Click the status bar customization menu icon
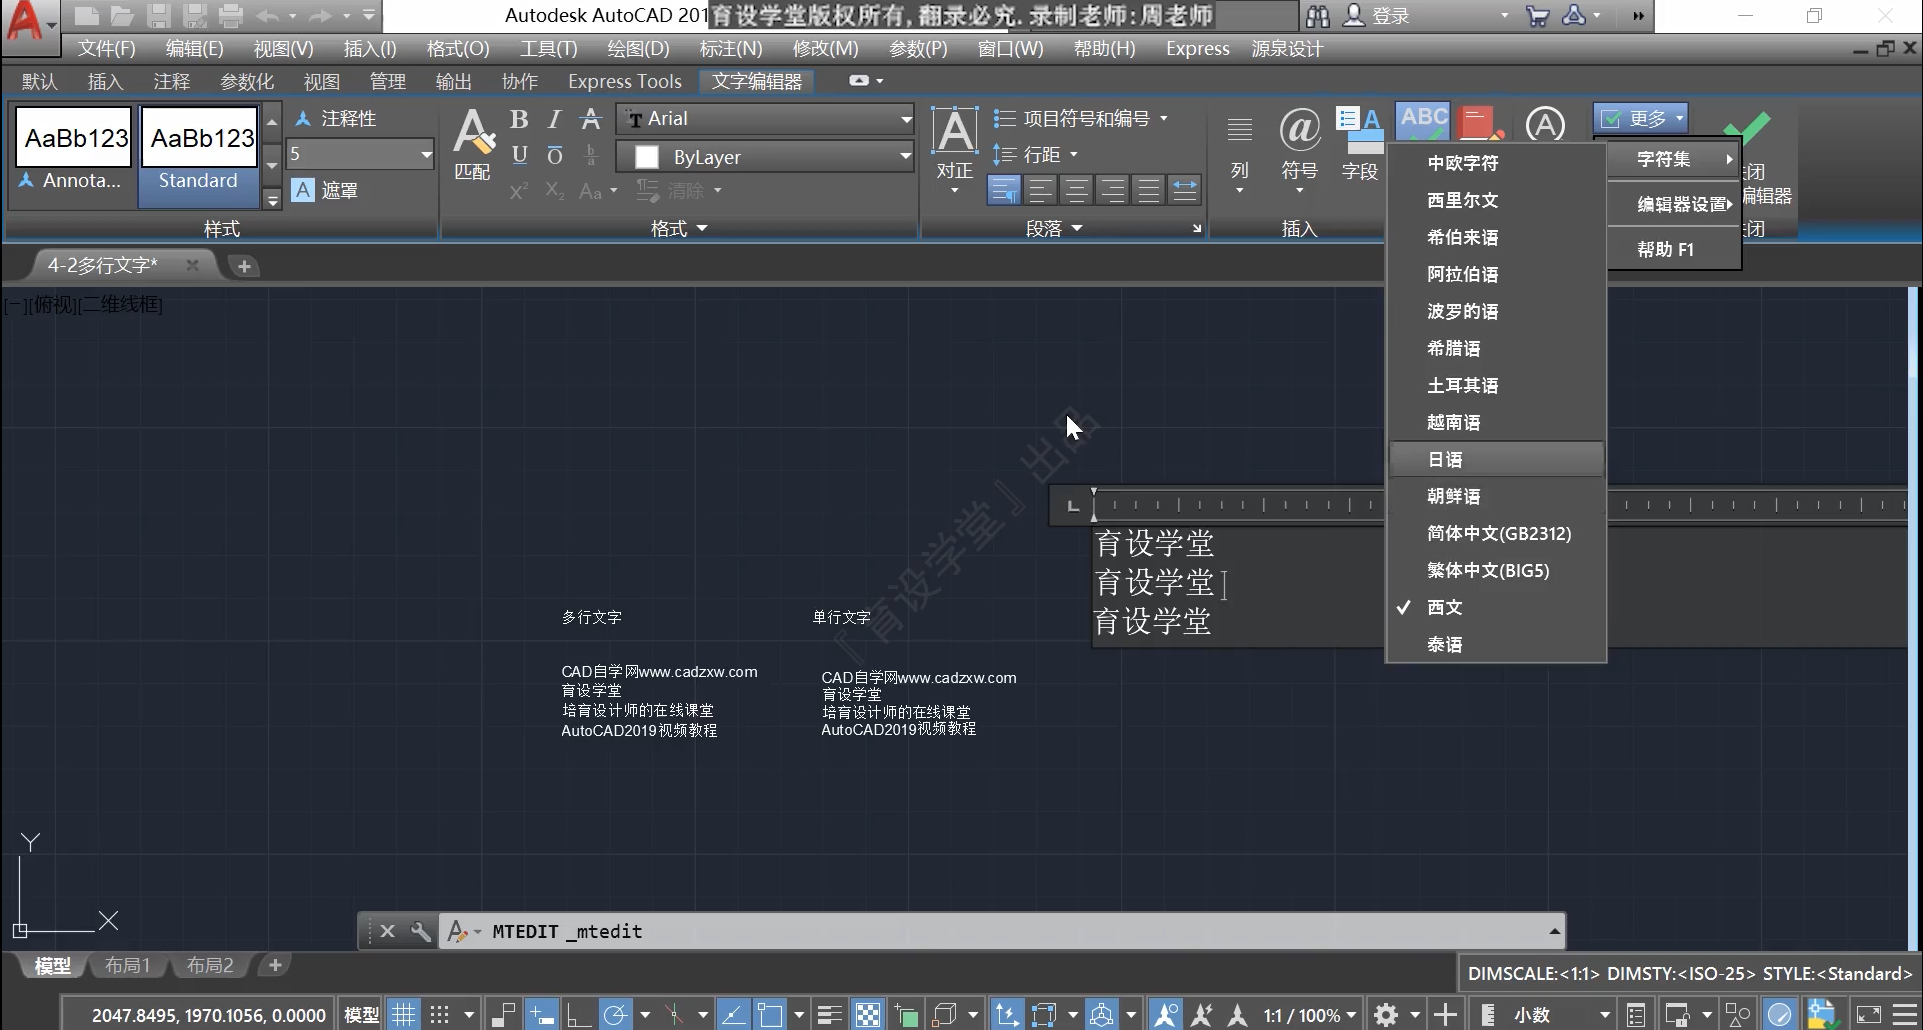The image size is (1923, 1030). pyautogui.click(x=1906, y=1015)
